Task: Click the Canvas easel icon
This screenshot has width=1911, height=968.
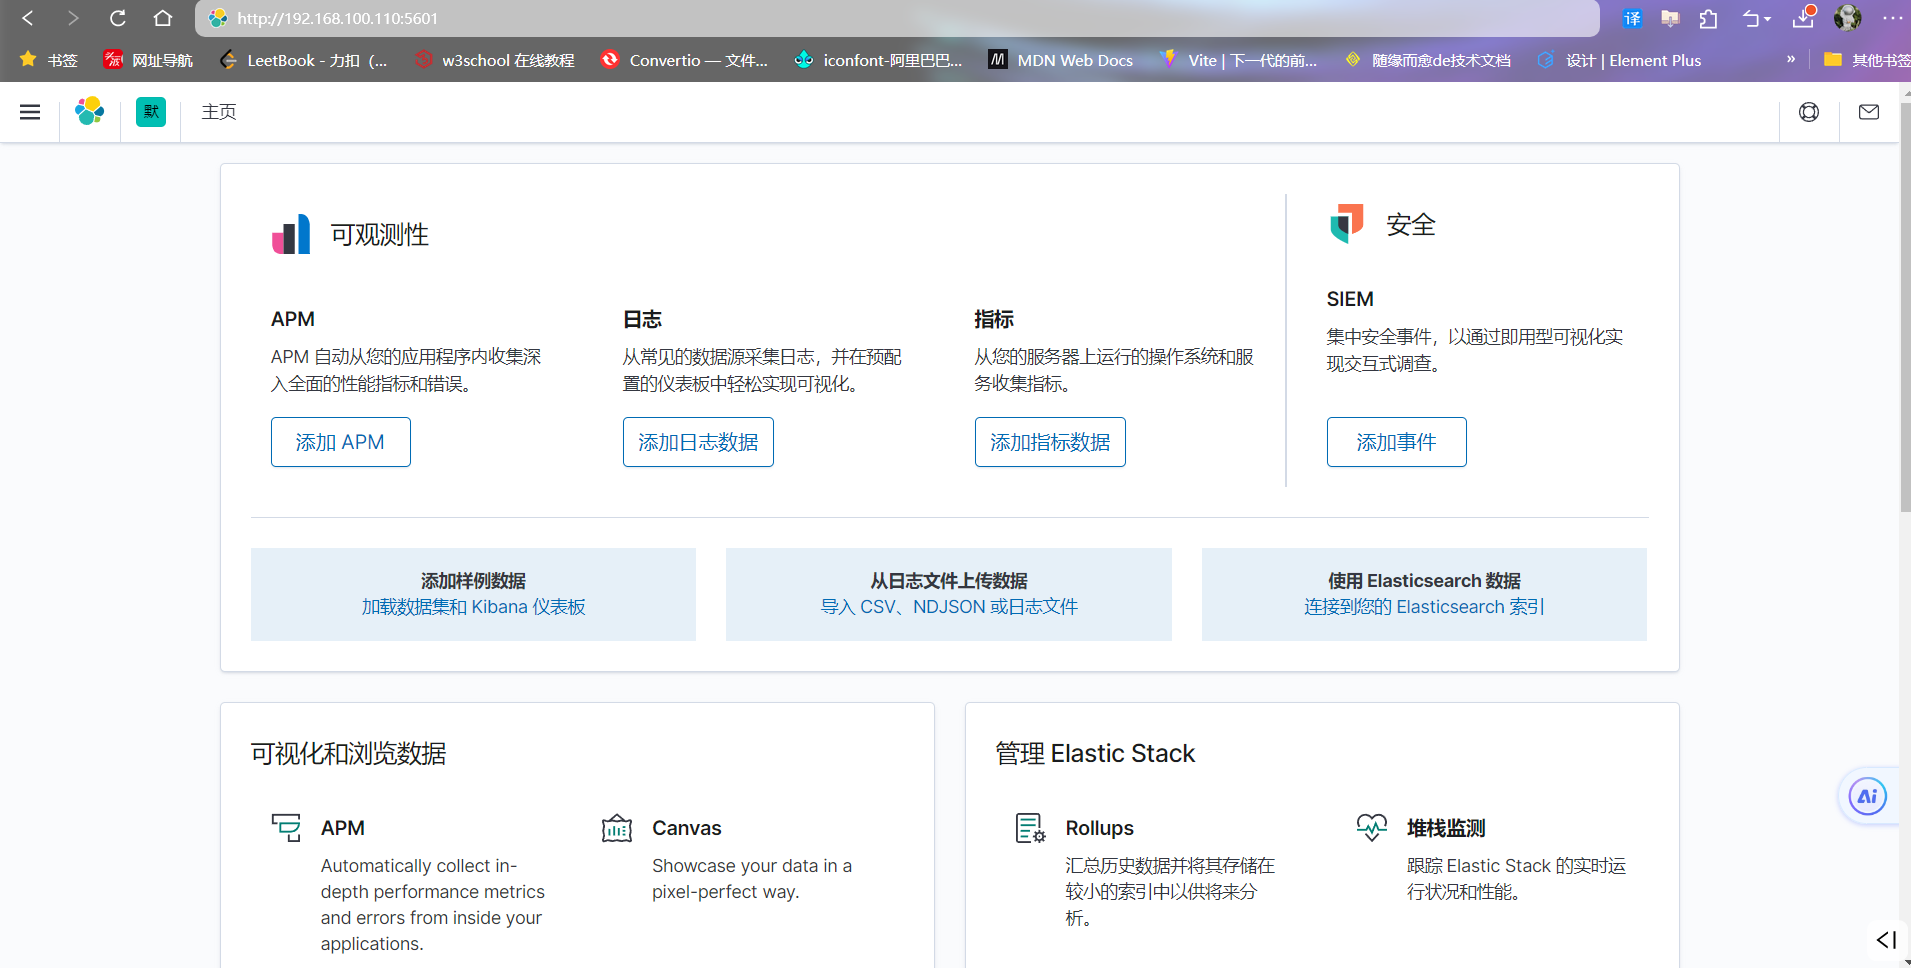Action: pos(617,828)
